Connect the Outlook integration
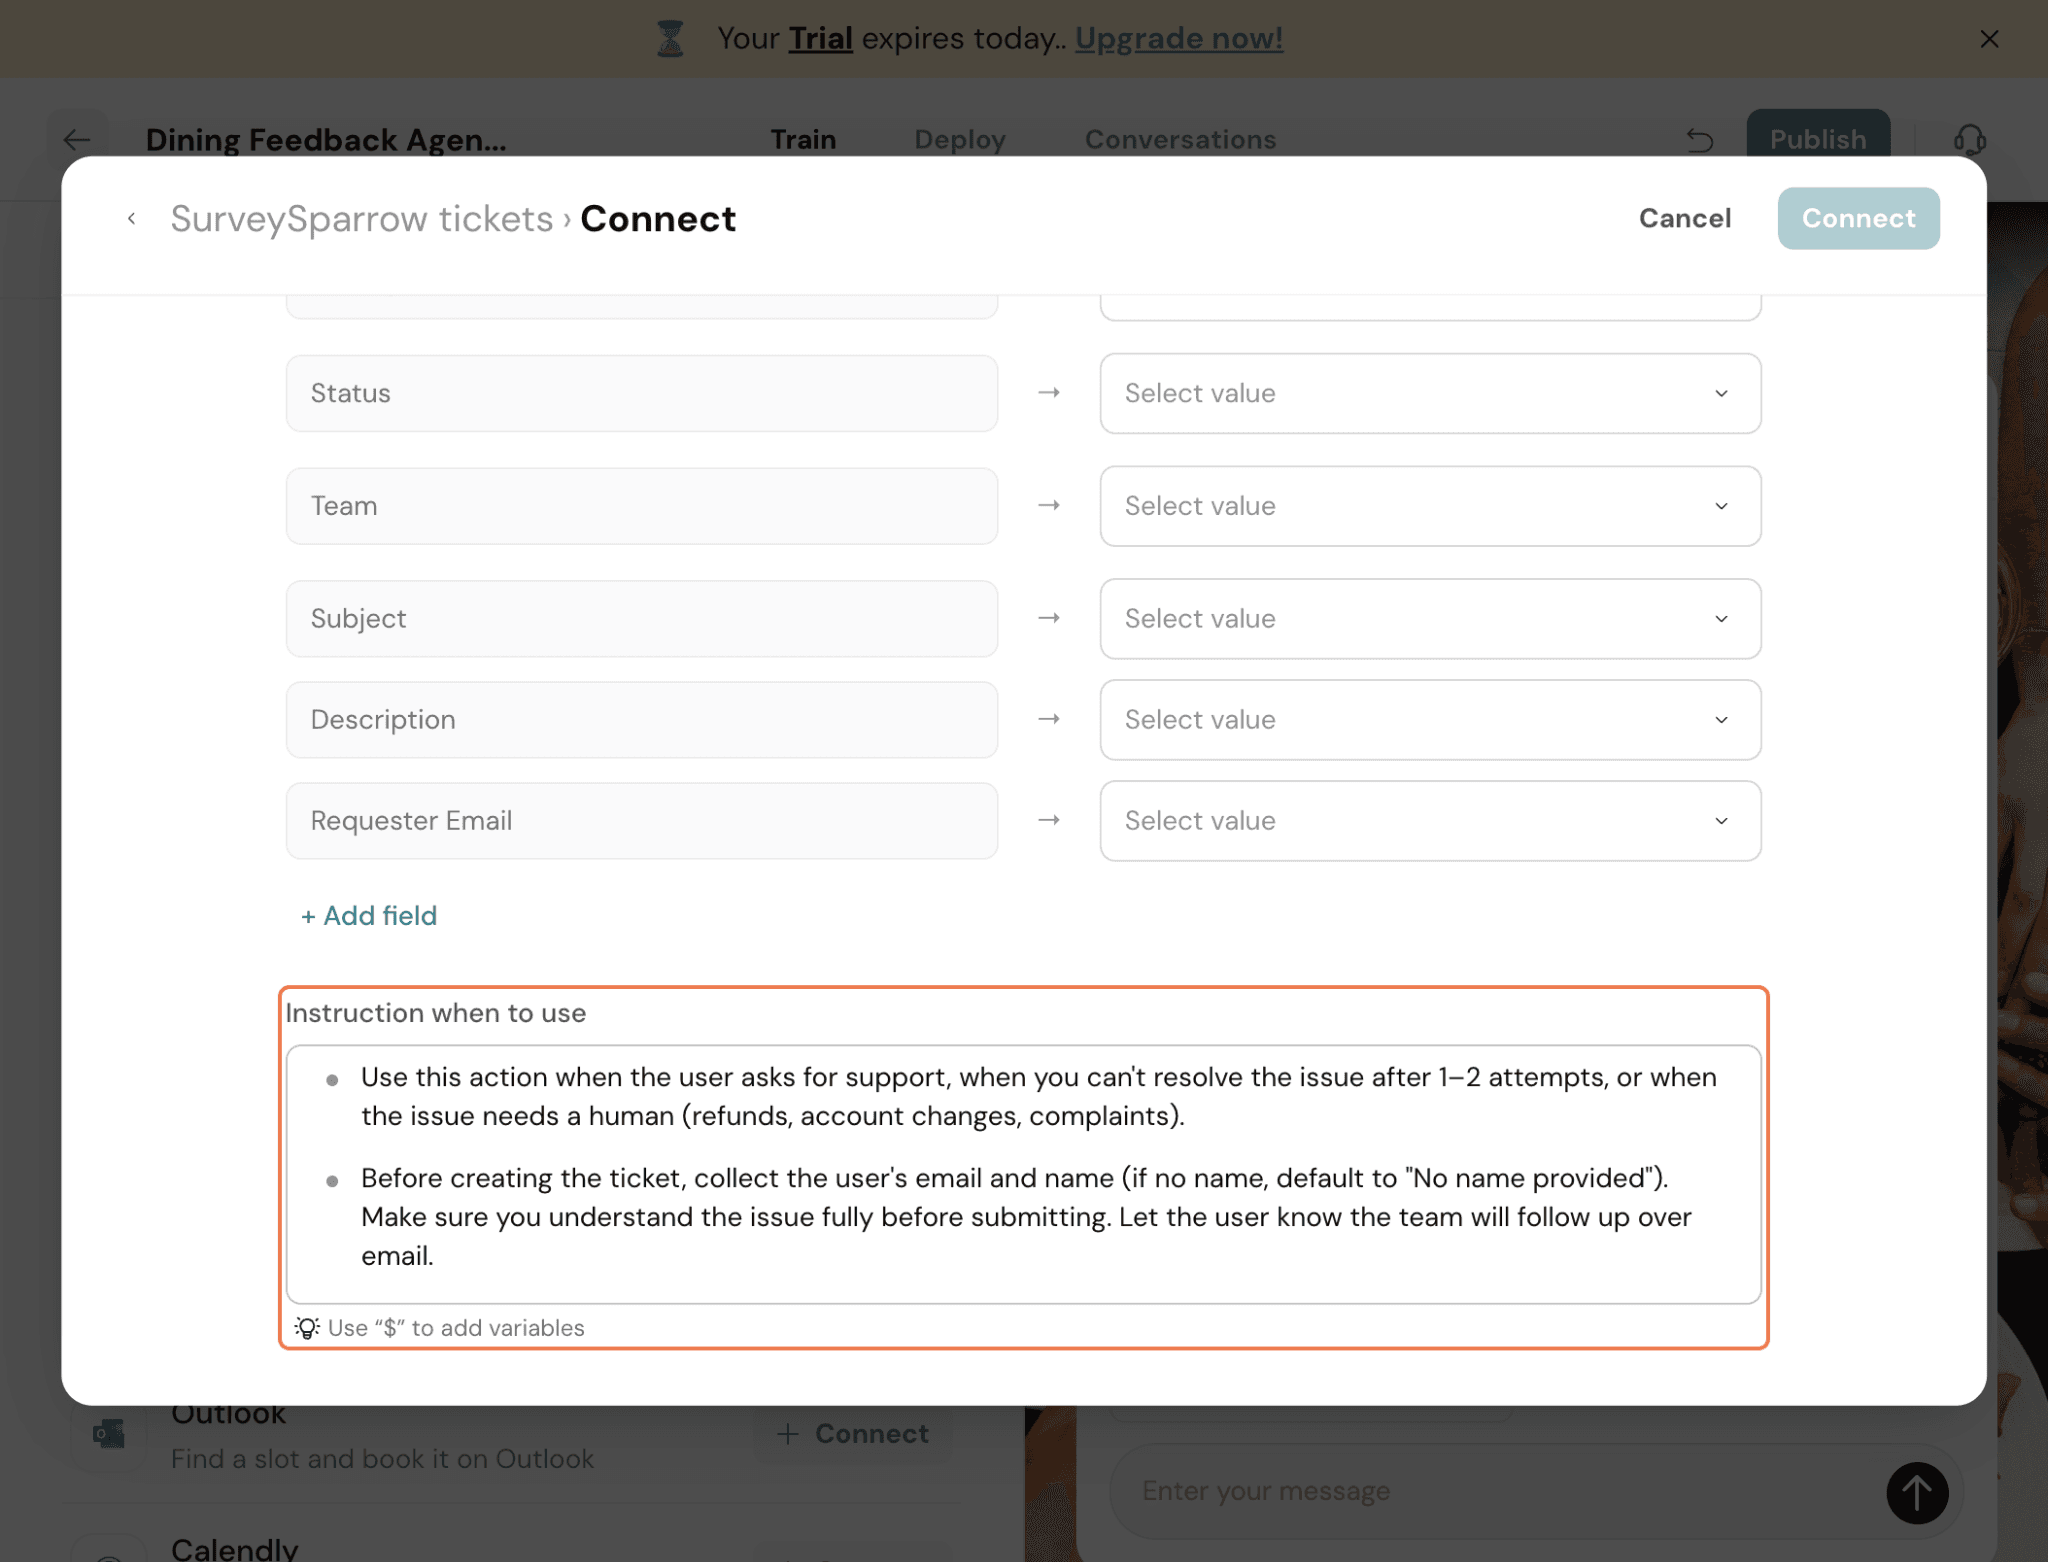This screenshot has width=2048, height=1562. [853, 1433]
